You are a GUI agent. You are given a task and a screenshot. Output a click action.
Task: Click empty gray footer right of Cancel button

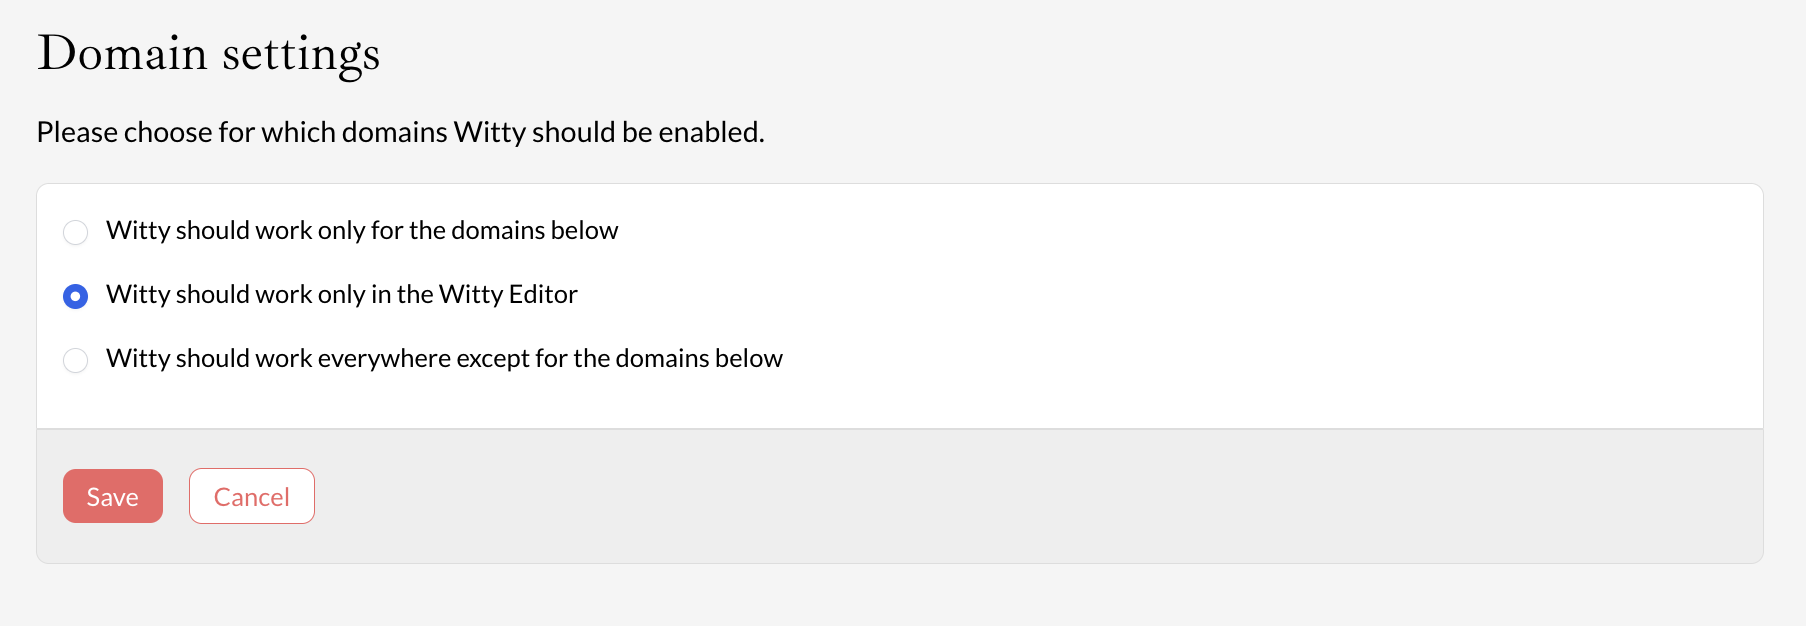click(x=1000, y=496)
